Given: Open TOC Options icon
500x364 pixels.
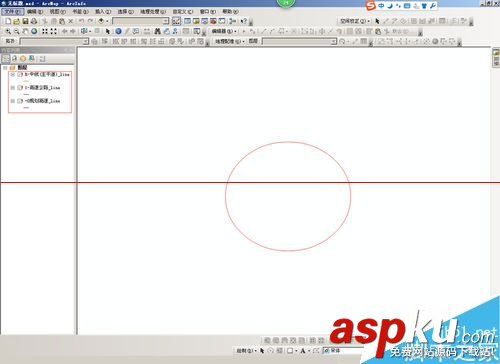Looking at the screenshot, I should [x=42, y=58].
